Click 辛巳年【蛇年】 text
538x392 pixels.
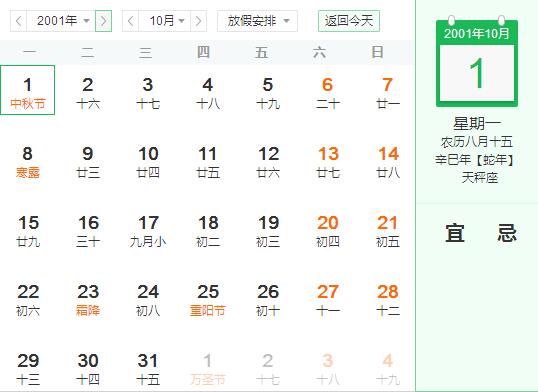tap(476, 160)
